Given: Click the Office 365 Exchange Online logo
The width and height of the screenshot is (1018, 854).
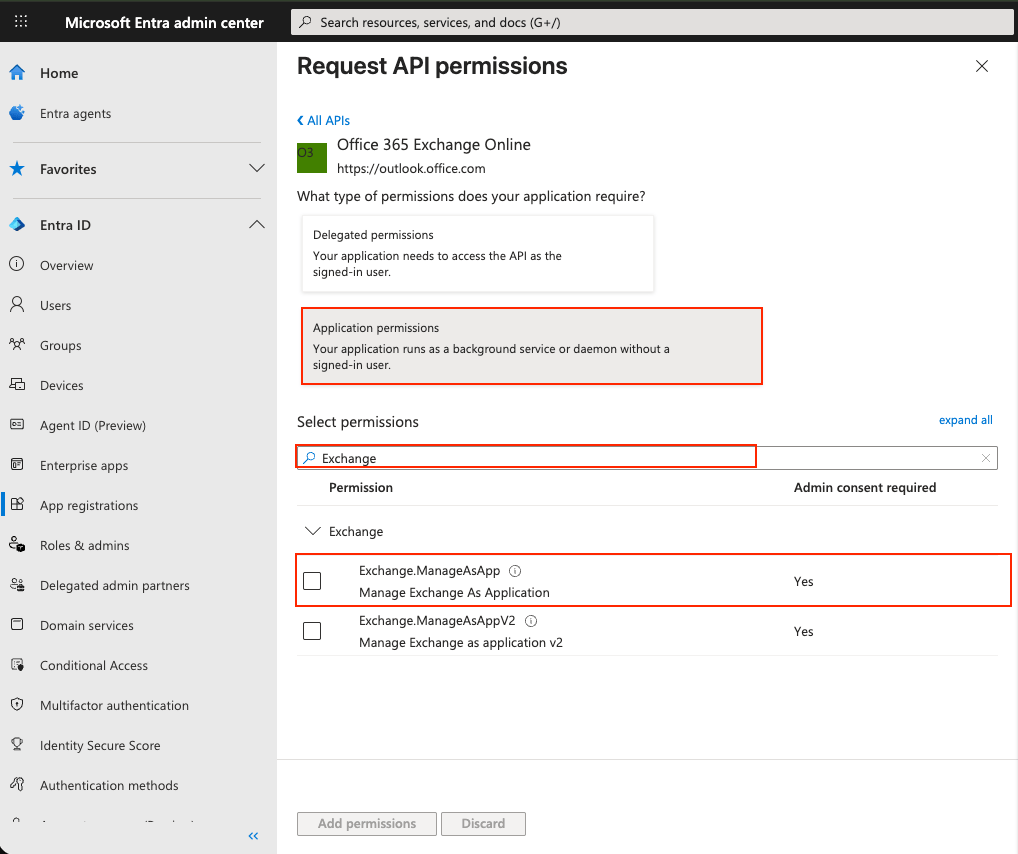Looking at the screenshot, I should (x=312, y=158).
